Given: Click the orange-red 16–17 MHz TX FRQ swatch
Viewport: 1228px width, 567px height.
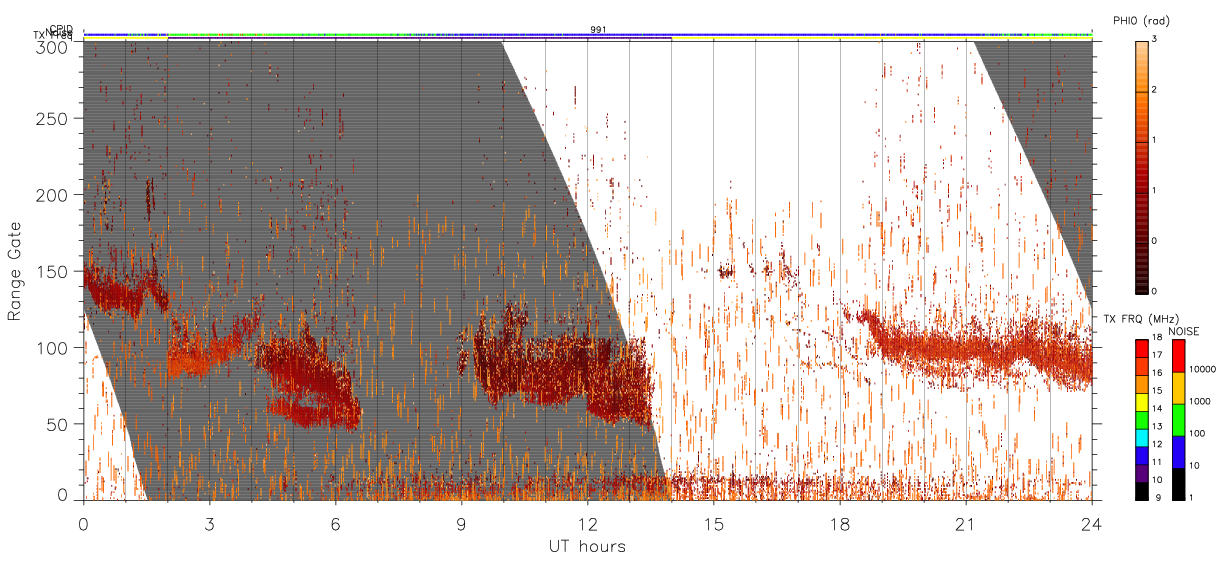Looking at the screenshot, I should [x=1141, y=366].
